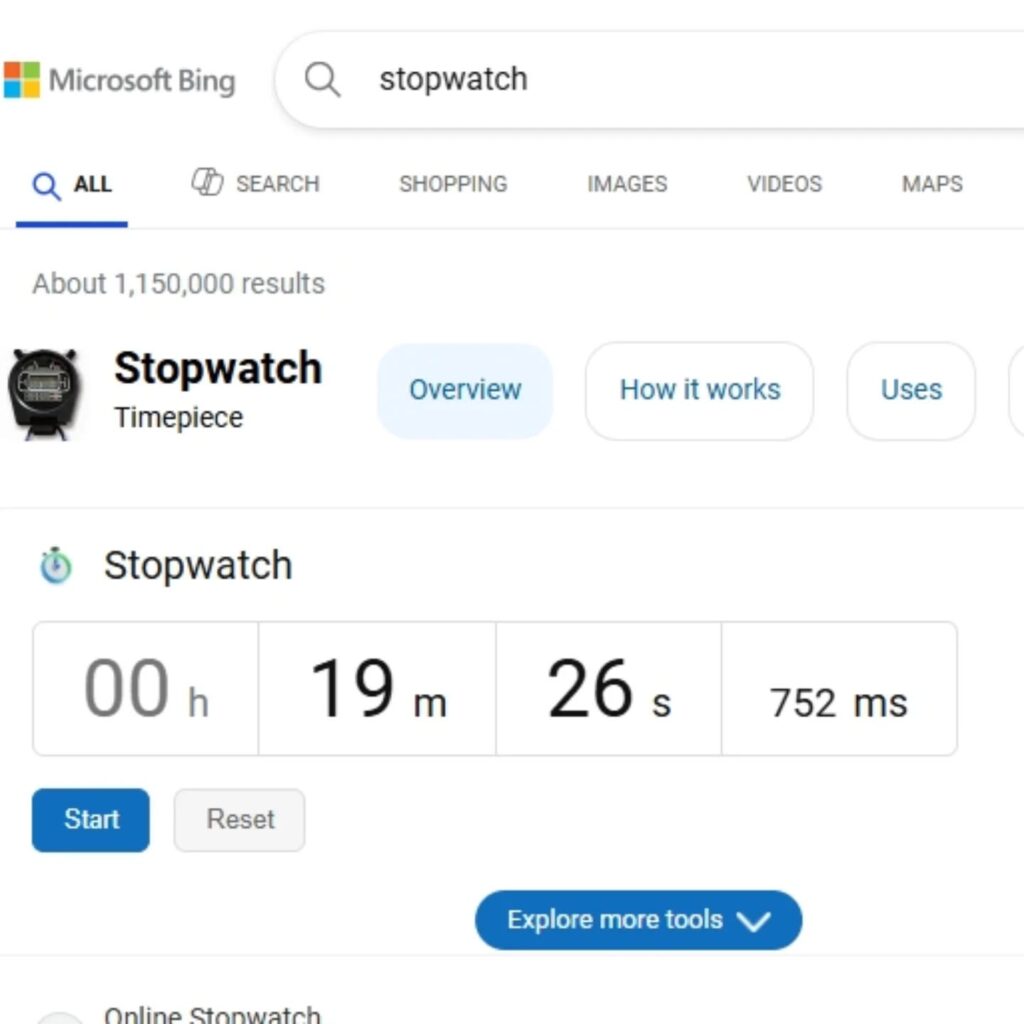Go to the VIDEOS tab
Image resolution: width=1024 pixels, height=1024 pixels.
coord(784,184)
